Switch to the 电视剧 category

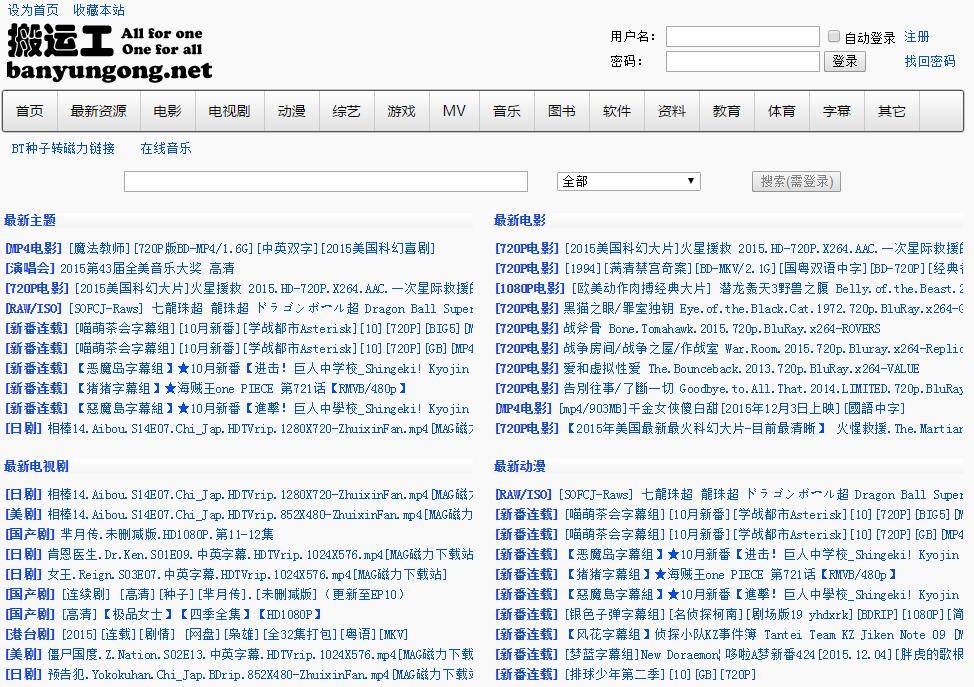pyautogui.click(x=228, y=111)
